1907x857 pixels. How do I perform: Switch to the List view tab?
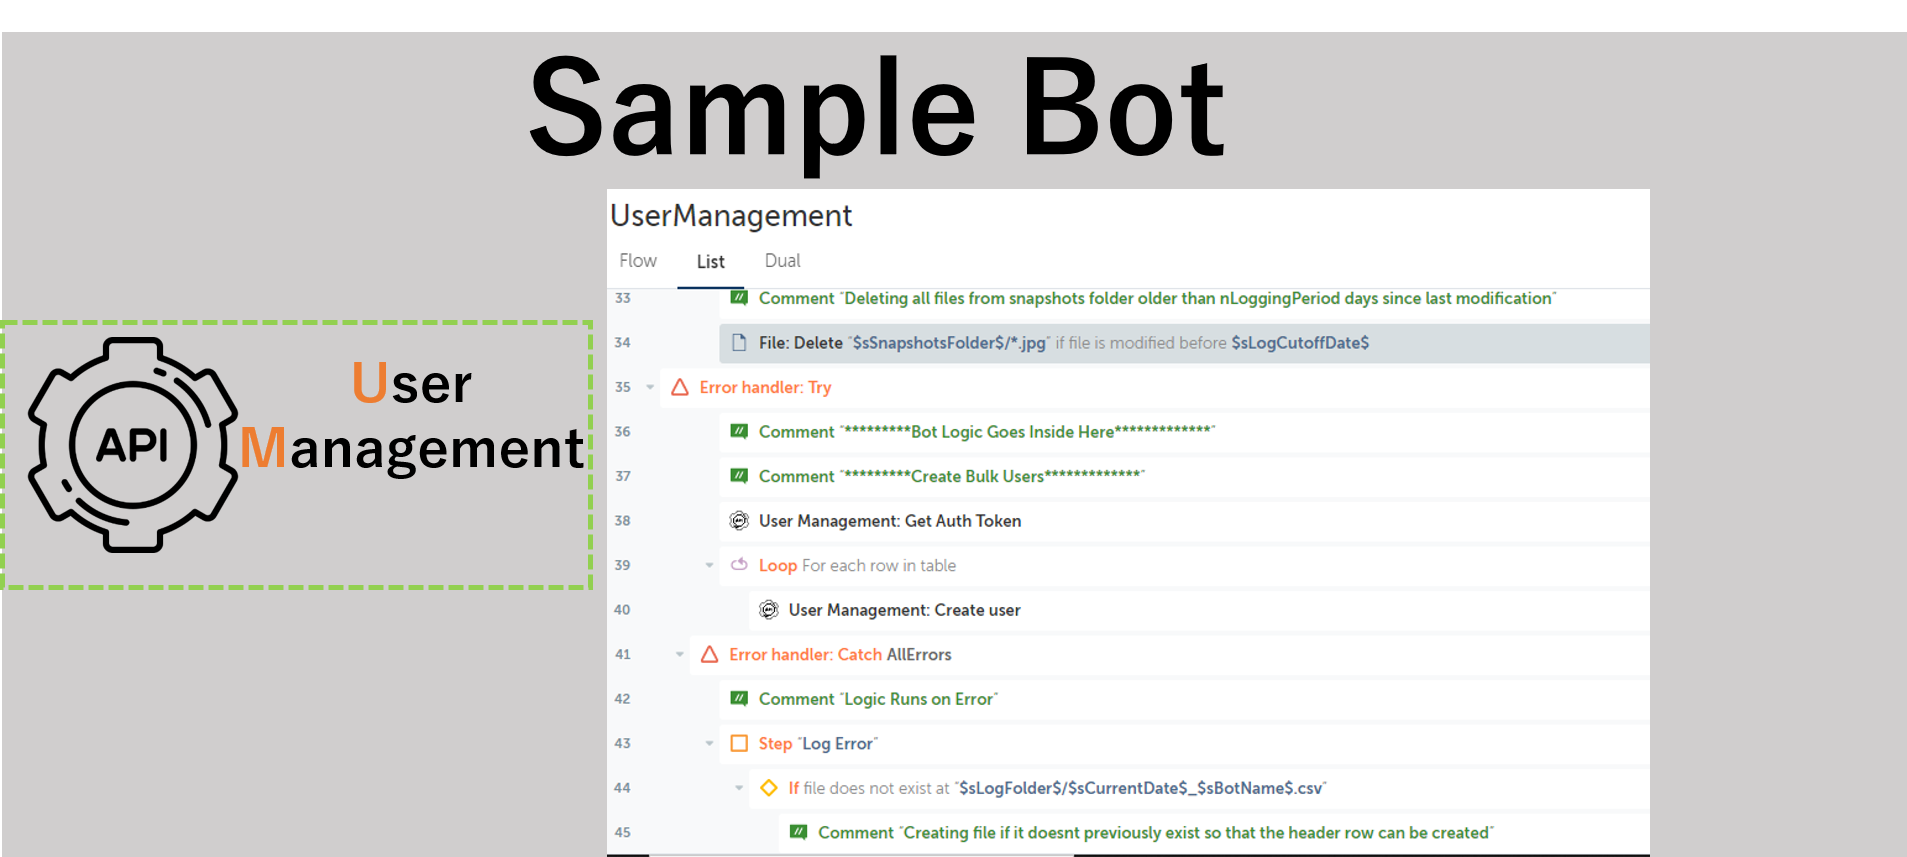click(x=711, y=262)
